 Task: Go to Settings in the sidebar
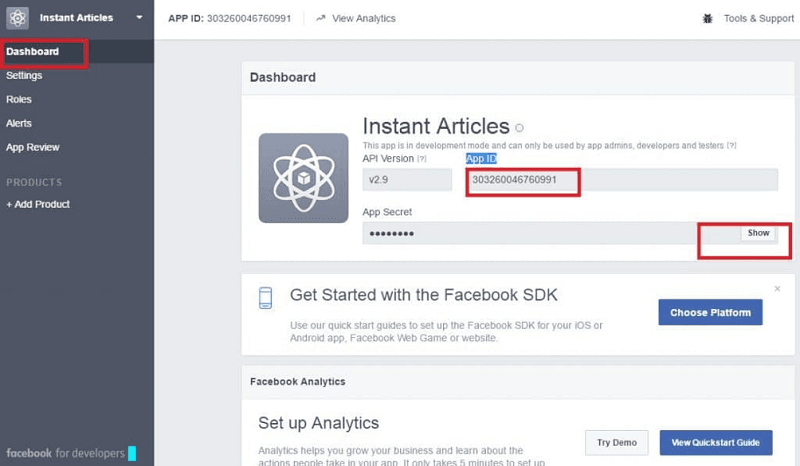click(x=24, y=75)
